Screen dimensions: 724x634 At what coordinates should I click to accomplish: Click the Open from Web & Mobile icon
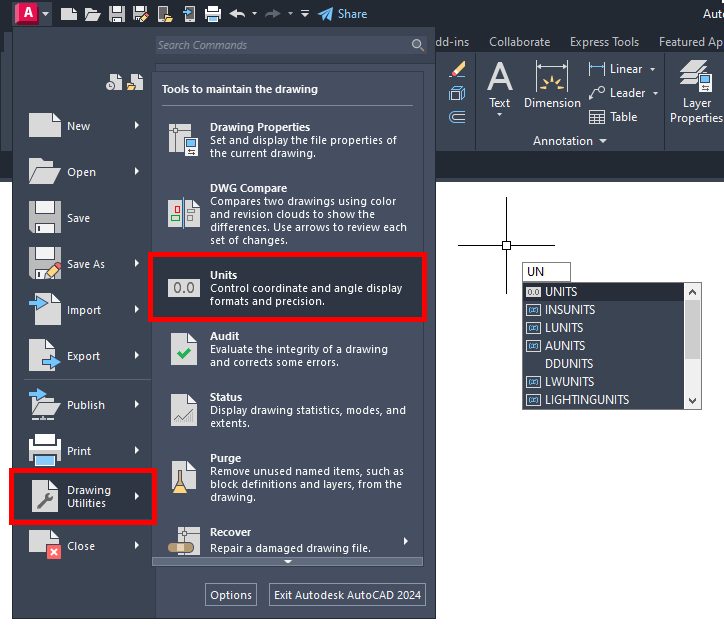tap(165, 14)
